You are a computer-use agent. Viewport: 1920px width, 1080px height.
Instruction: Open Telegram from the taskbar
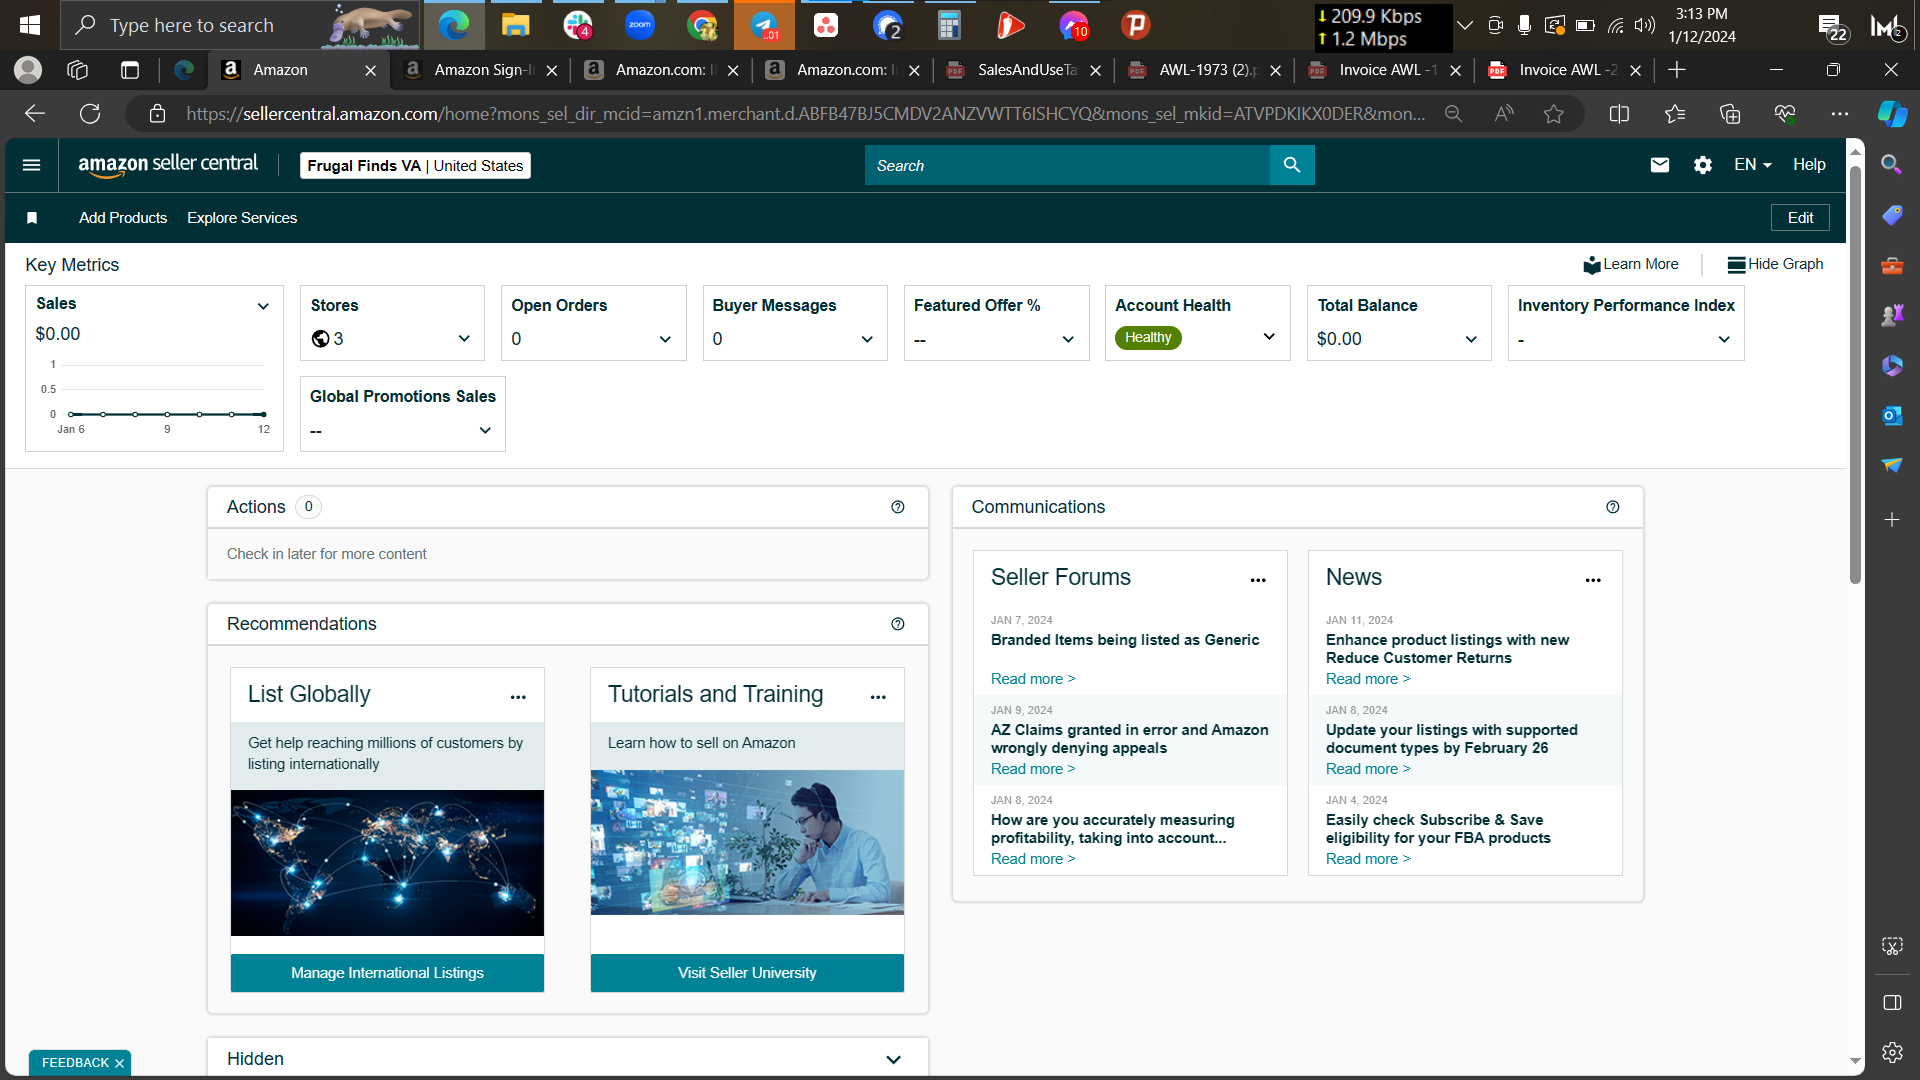[764, 25]
